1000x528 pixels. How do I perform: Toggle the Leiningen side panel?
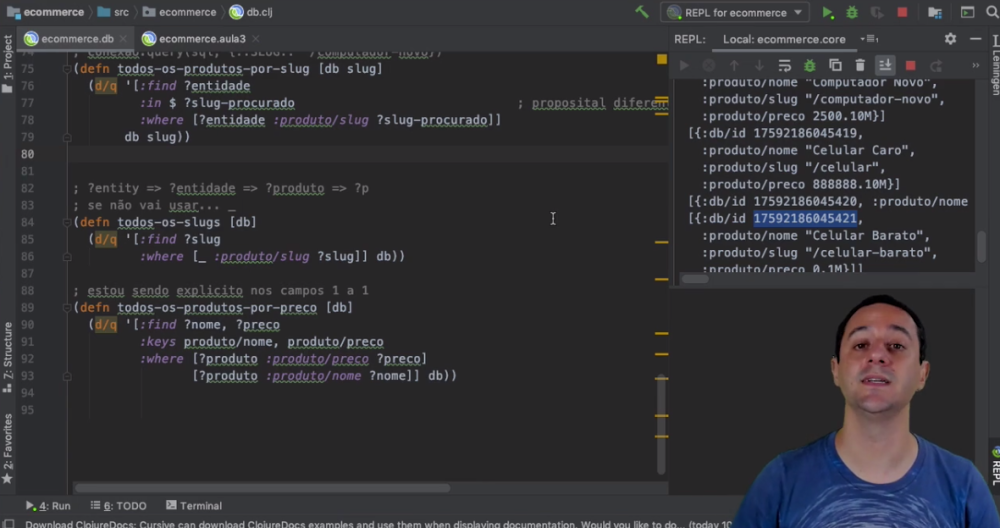tap(994, 64)
